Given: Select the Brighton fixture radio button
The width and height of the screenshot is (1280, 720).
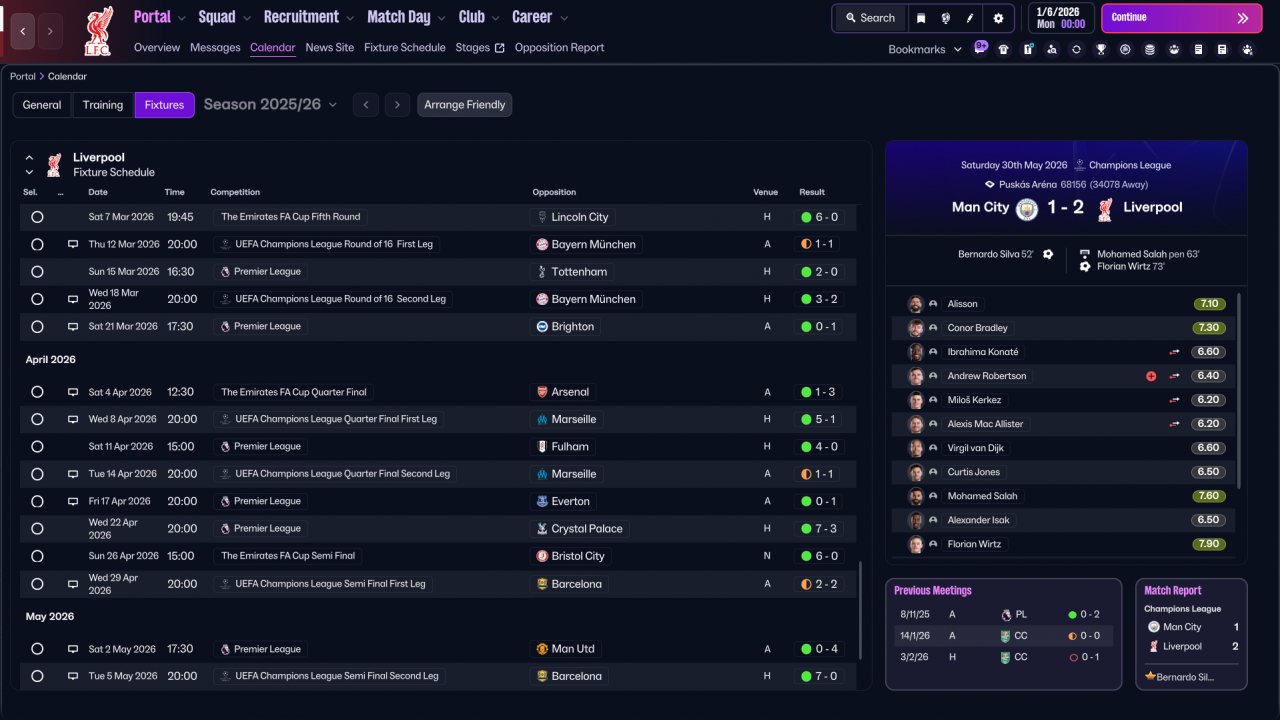Looking at the screenshot, I should [37, 327].
